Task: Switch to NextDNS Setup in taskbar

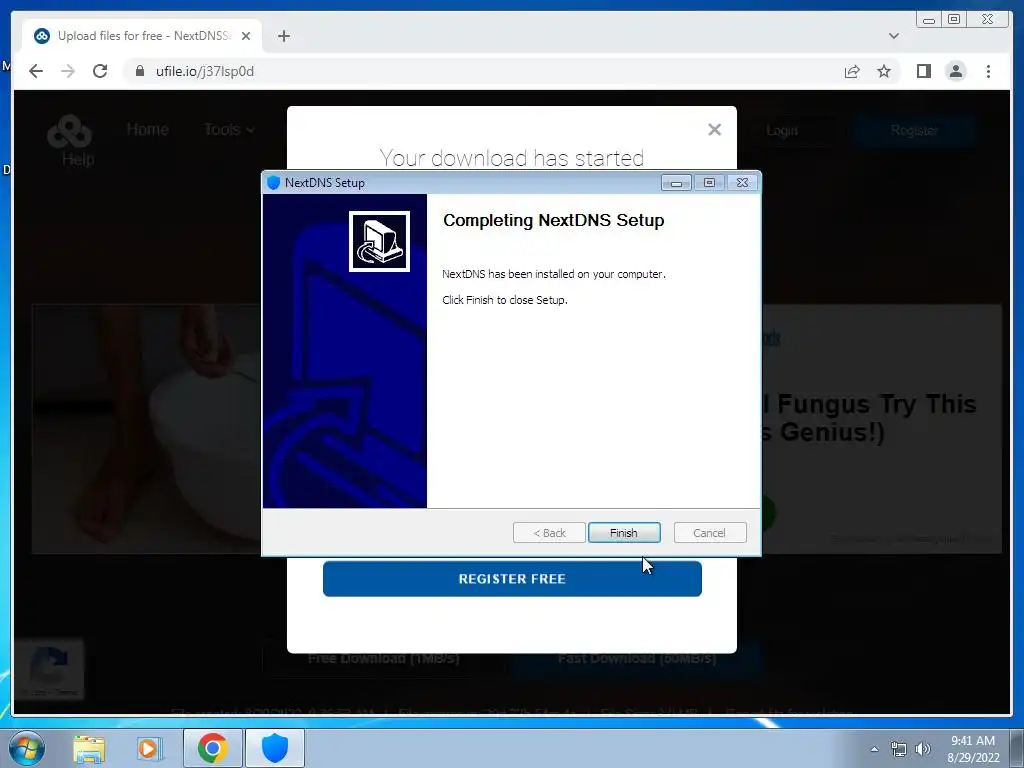Action: 275,748
